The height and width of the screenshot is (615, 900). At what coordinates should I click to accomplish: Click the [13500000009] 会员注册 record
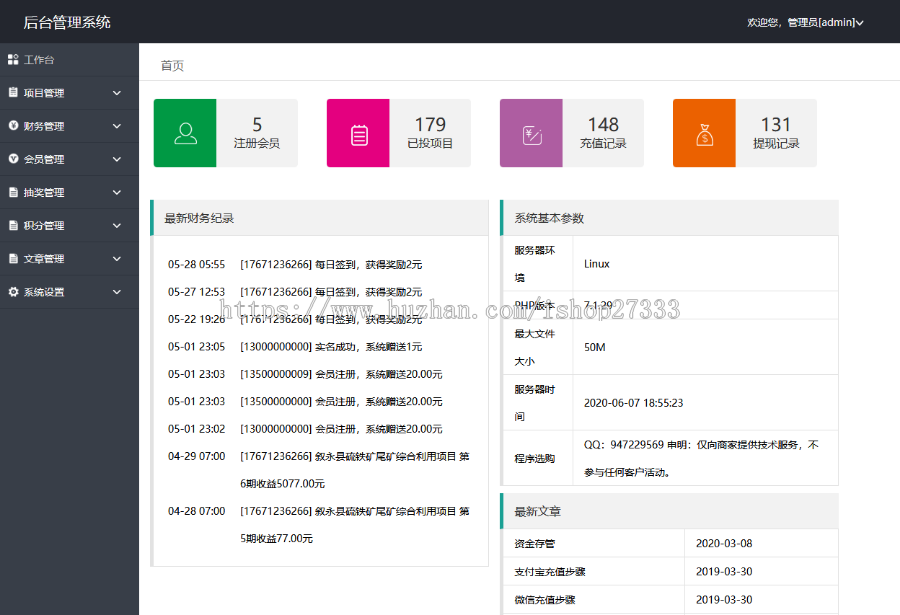(x=305, y=374)
